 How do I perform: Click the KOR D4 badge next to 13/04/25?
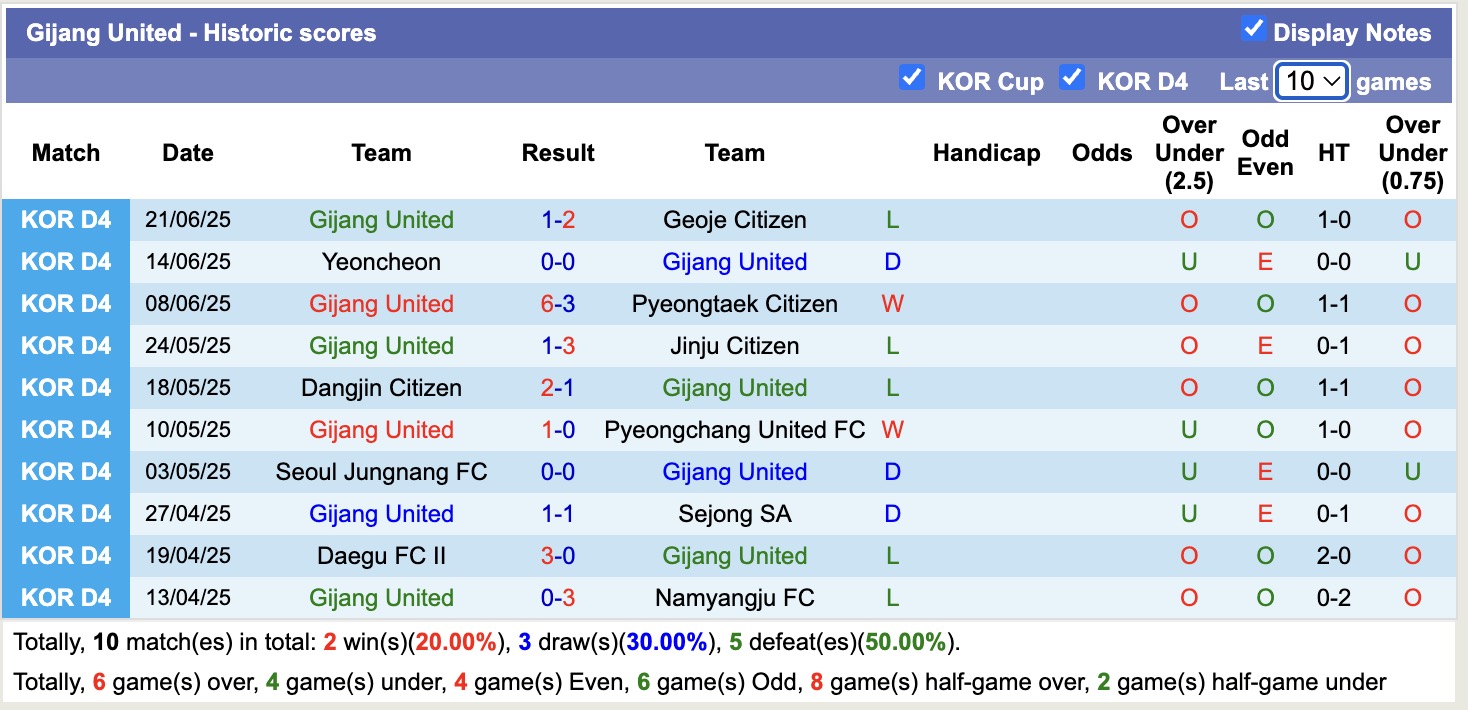tap(66, 597)
